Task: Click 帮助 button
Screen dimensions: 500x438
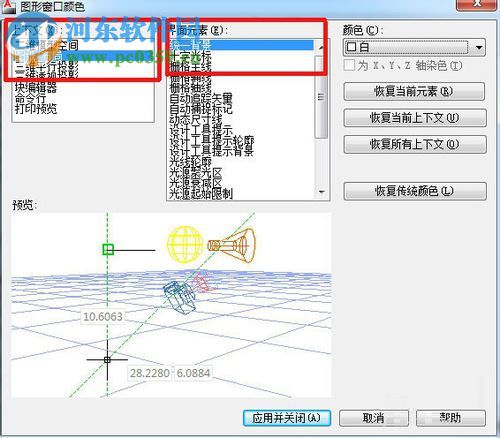Action: click(451, 418)
